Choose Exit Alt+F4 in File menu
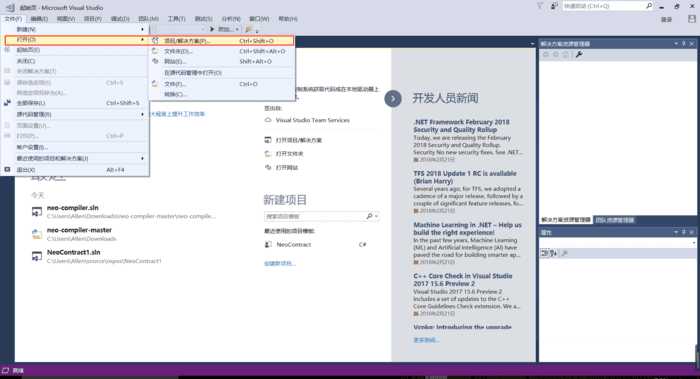The width and height of the screenshot is (700, 379). pyautogui.click(x=75, y=170)
